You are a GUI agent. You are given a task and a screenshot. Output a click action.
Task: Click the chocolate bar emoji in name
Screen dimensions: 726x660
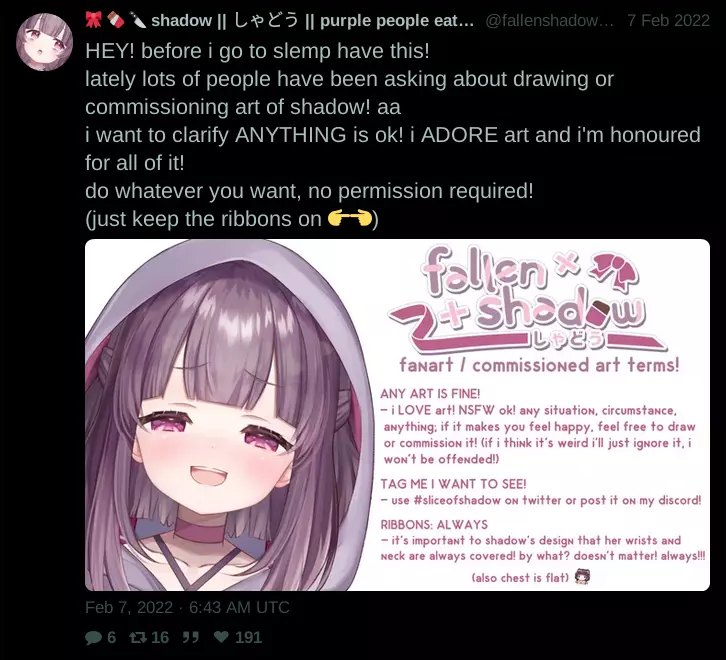coord(115,20)
